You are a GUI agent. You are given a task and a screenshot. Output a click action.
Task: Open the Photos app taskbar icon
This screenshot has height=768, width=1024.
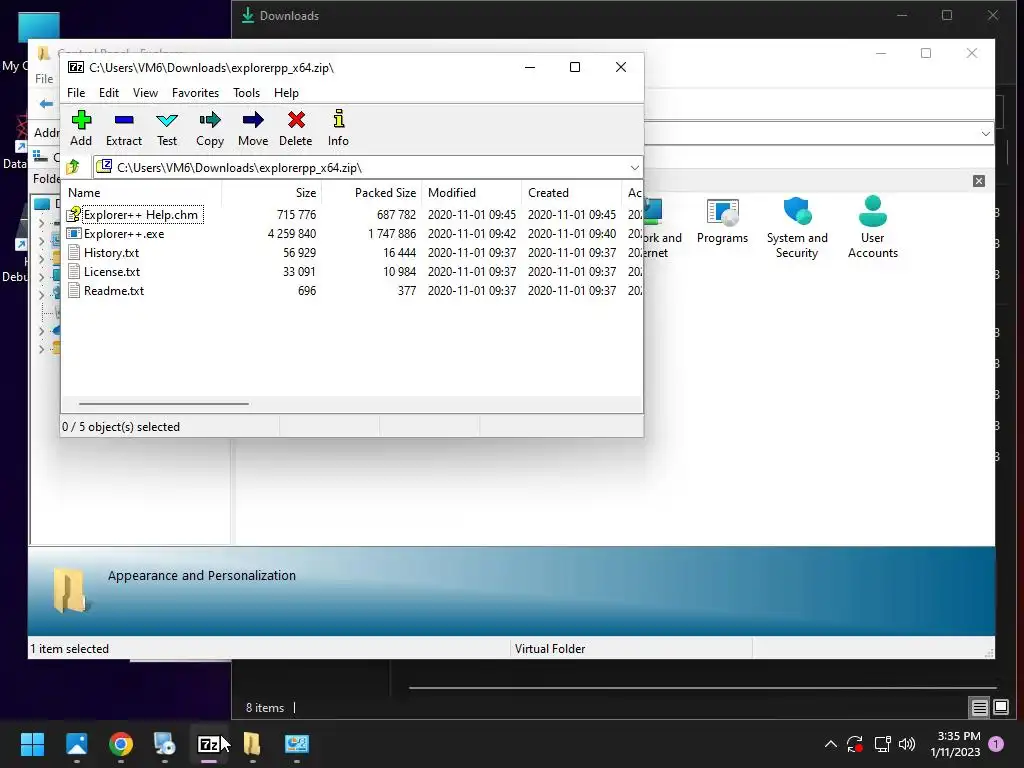click(76, 744)
